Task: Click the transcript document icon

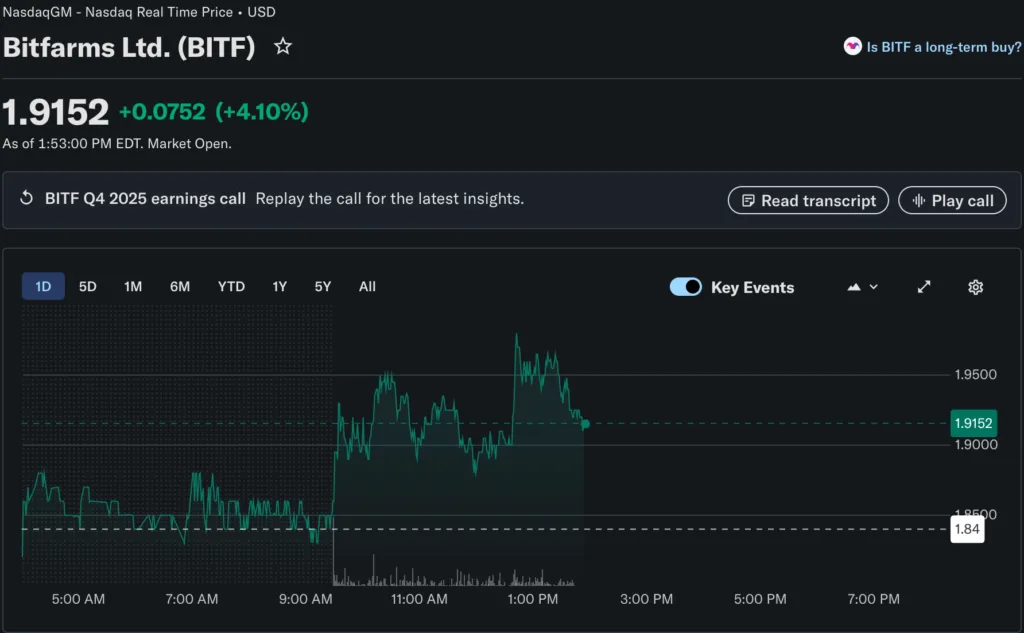Action: coord(748,200)
